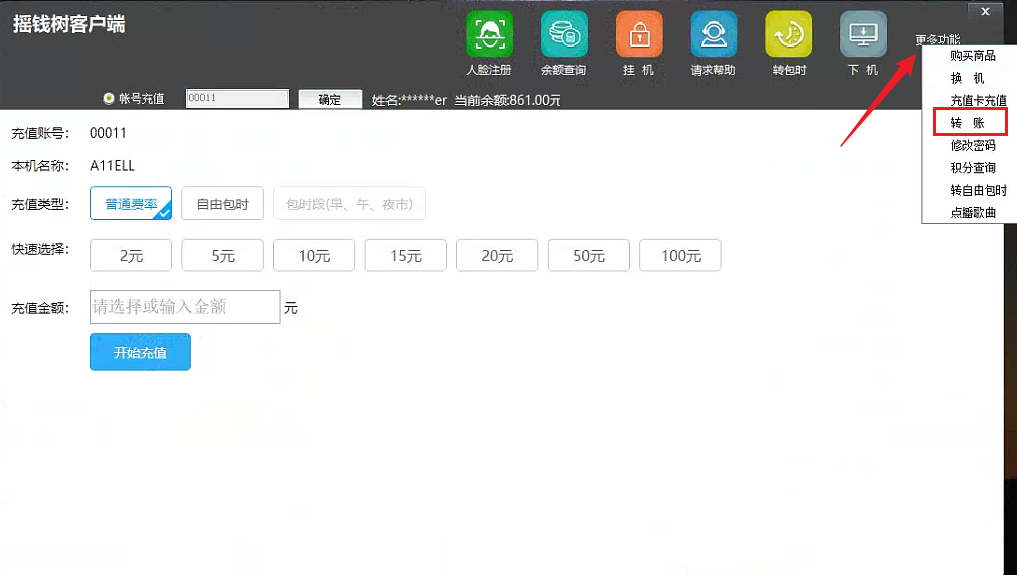Click the 余额查询 balance inquiry icon
1017x575 pixels.
click(564, 34)
